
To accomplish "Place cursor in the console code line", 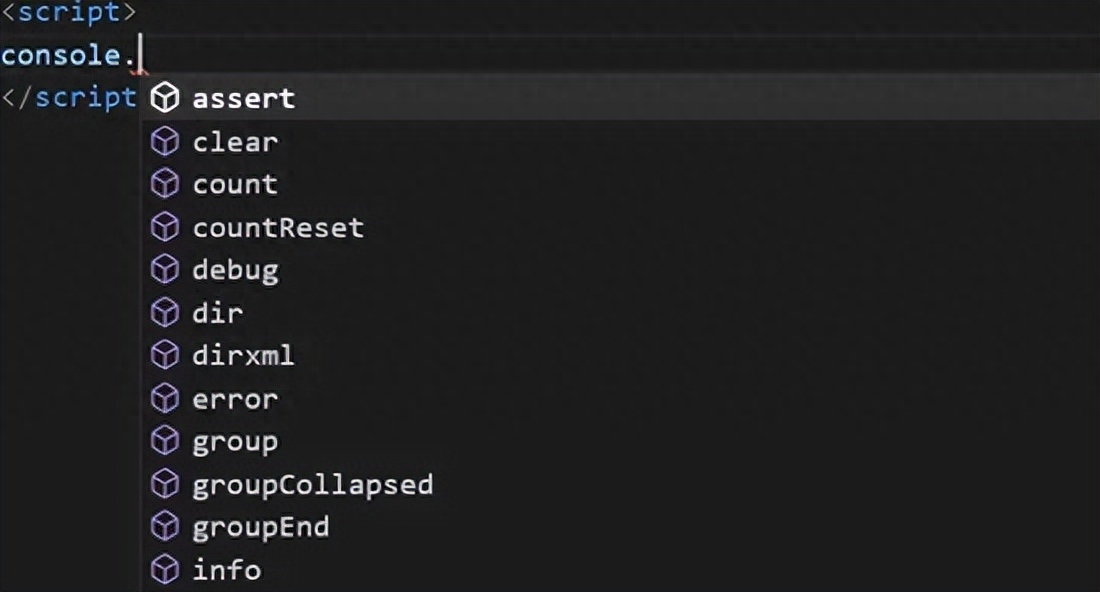I will point(550,55).
